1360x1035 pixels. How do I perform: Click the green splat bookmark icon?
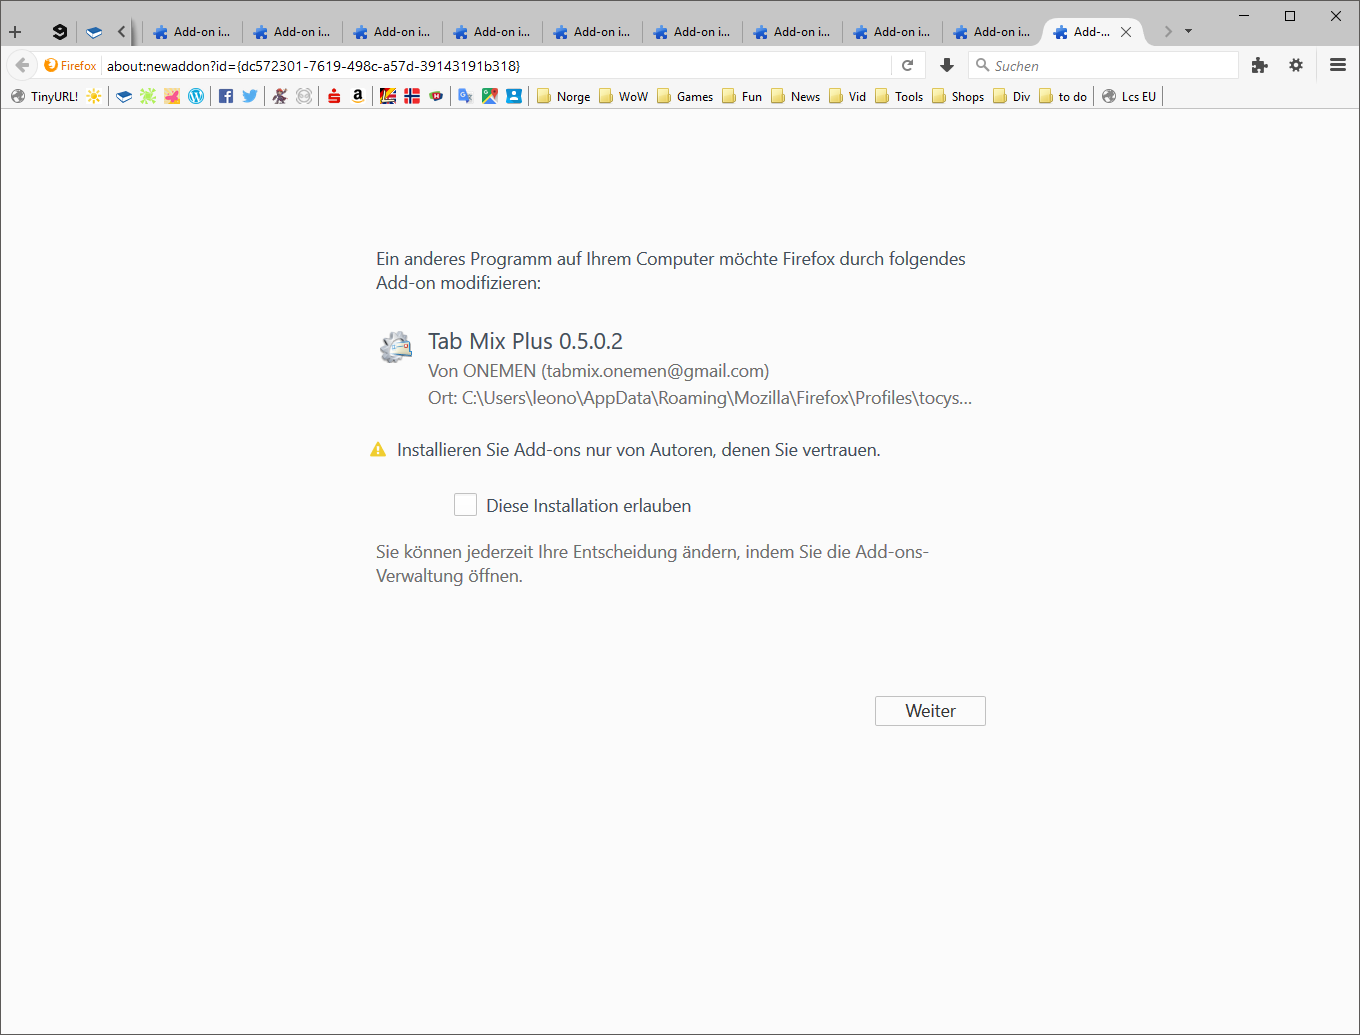tap(148, 97)
